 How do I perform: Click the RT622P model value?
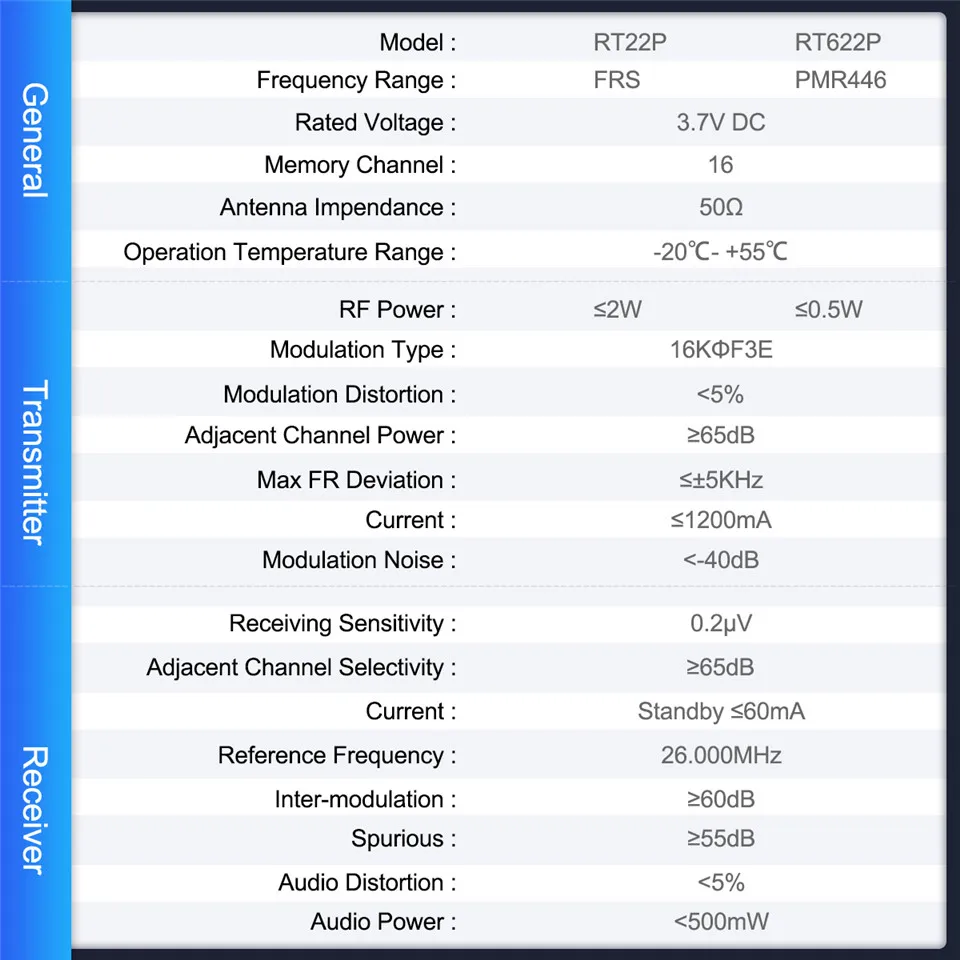coord(838,42)
